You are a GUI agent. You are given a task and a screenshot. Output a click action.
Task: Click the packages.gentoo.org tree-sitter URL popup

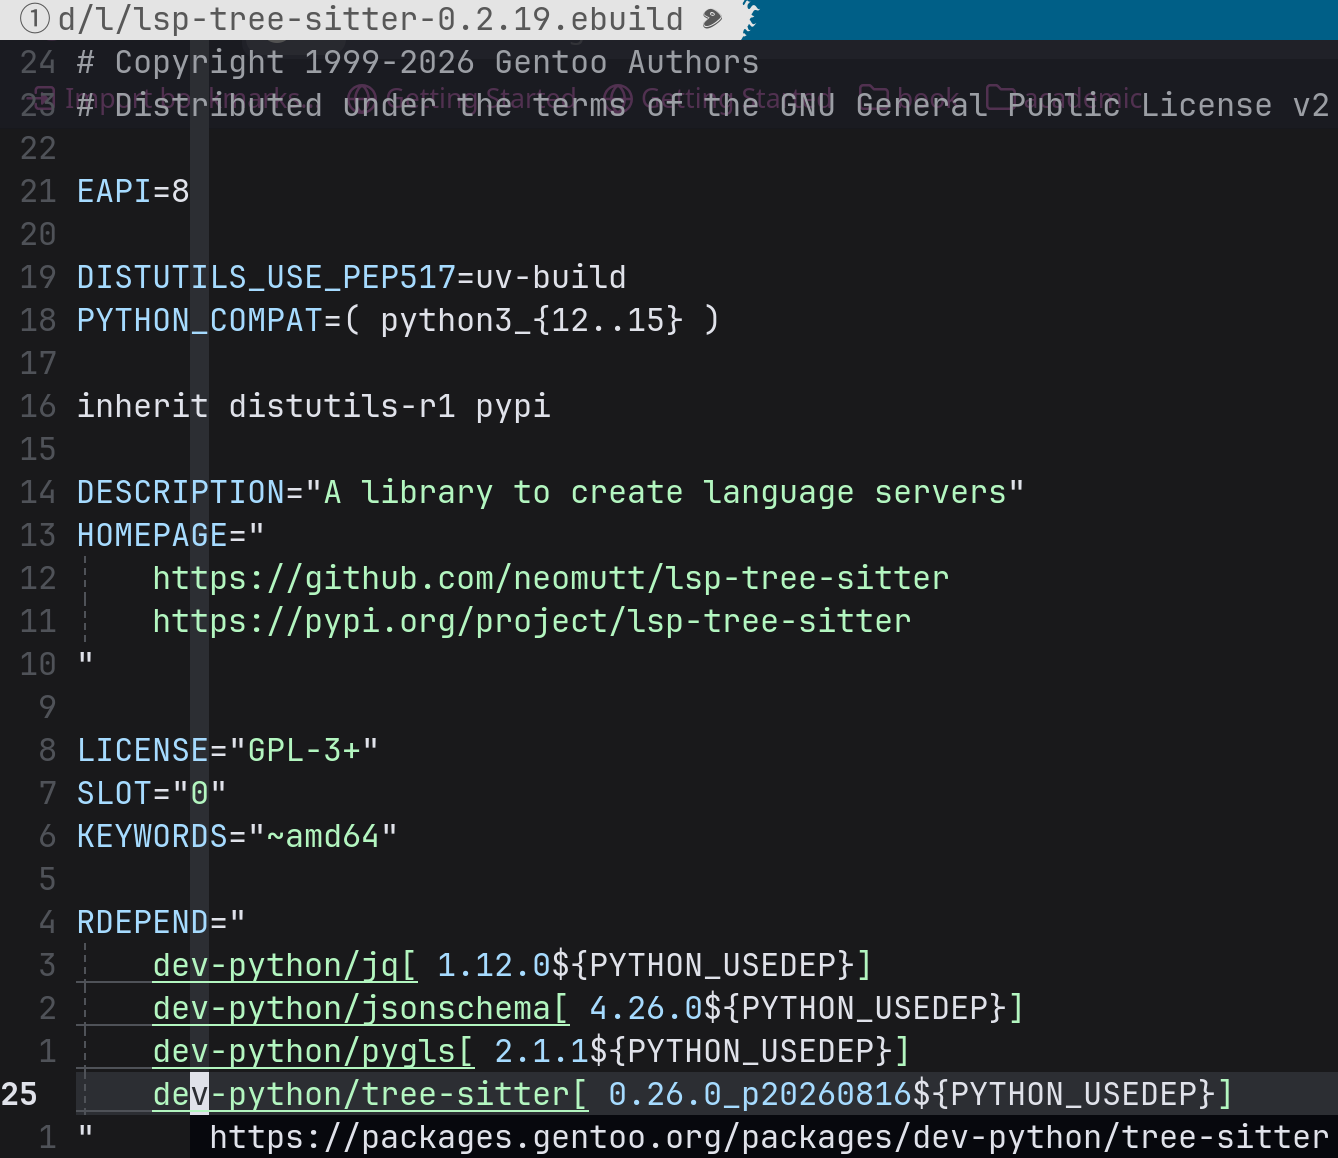tap(769, 1137)
